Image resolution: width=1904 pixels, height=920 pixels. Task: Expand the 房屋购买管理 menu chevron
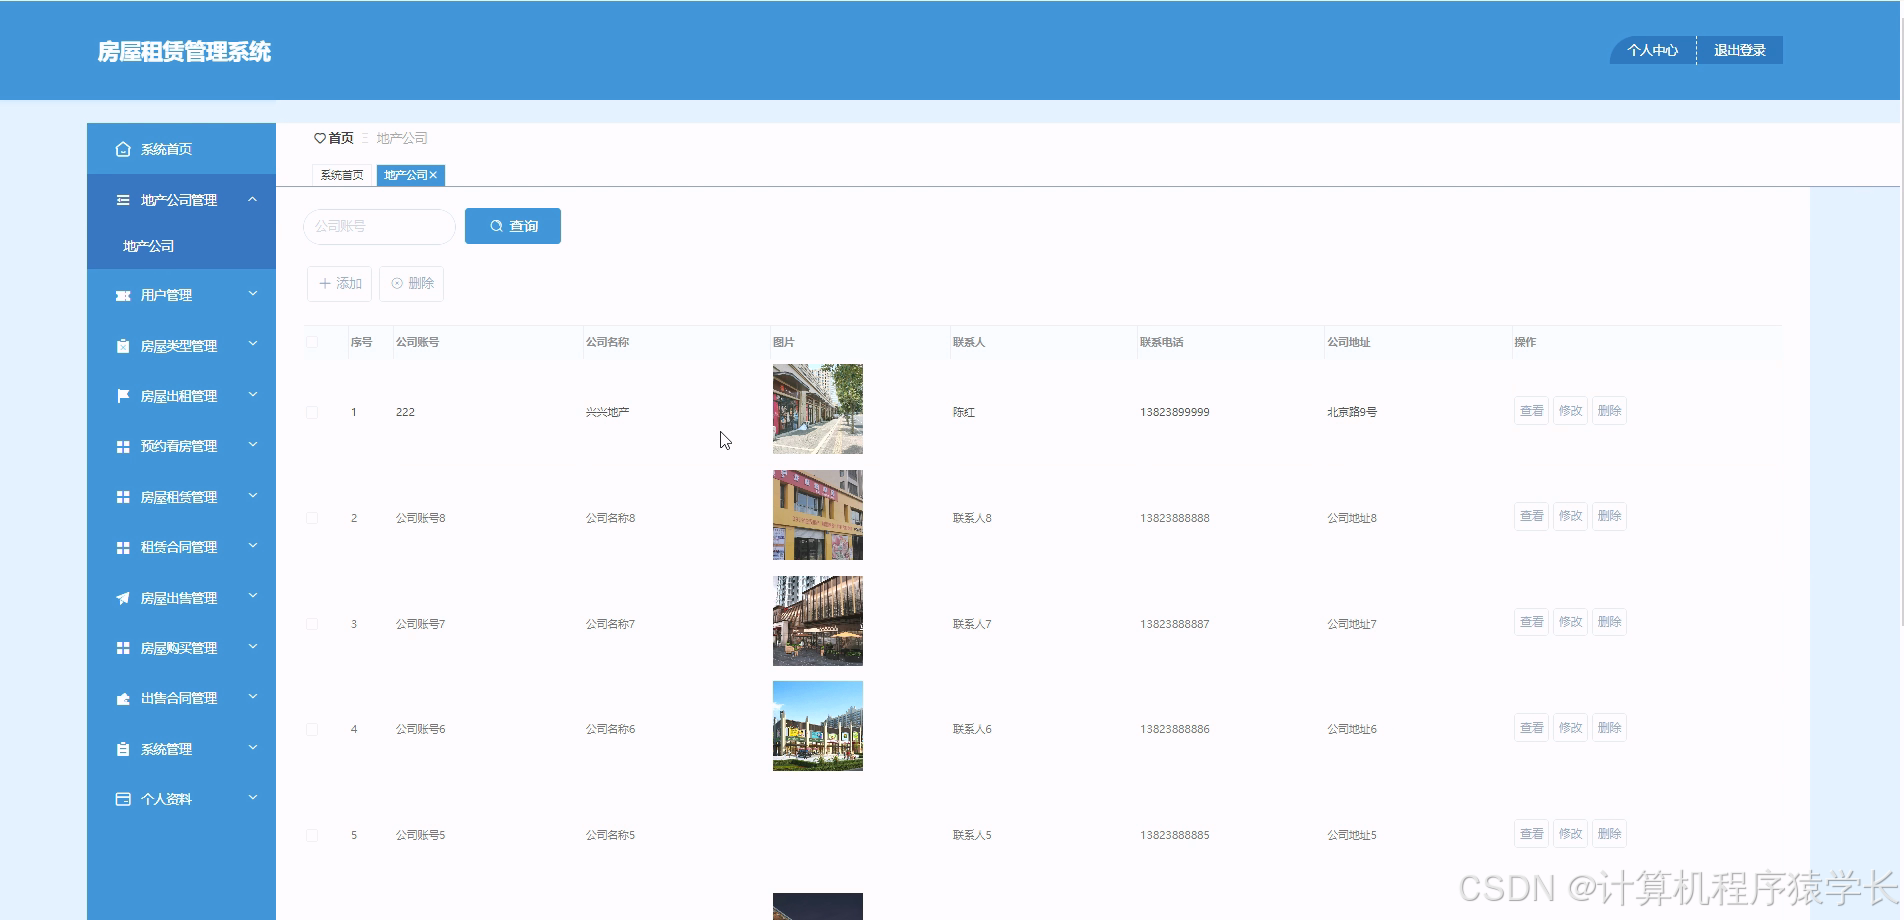pyautogui.click(x=253, y=647)
